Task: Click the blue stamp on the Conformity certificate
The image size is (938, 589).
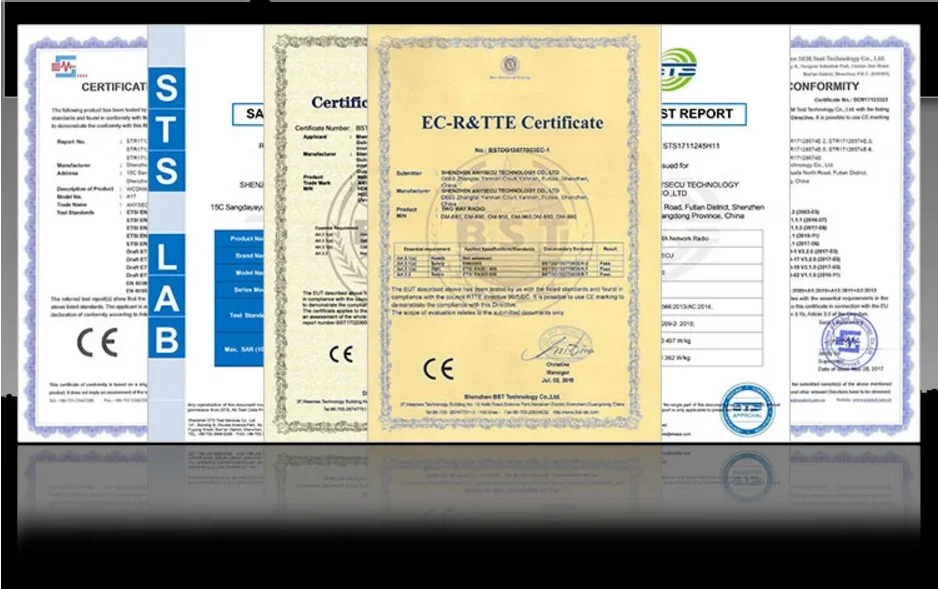Action: 850,339
